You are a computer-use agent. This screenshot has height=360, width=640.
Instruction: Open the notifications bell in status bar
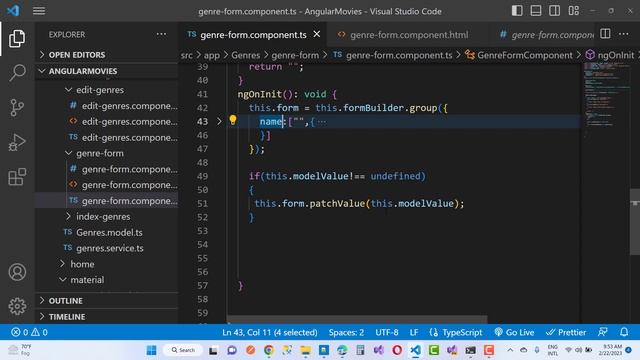click(624, 332)
